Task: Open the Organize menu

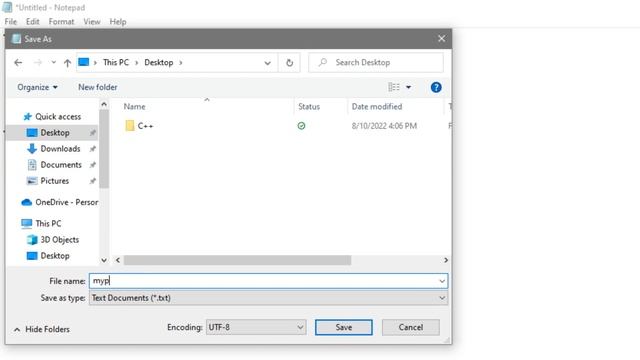Action: click(x=37, y=87)
